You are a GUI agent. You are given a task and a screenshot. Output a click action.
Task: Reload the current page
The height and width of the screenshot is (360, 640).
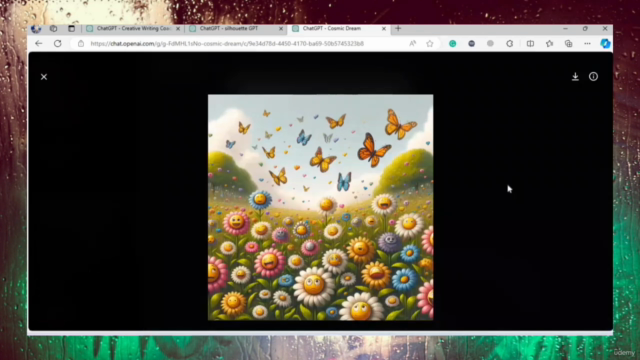58,43
